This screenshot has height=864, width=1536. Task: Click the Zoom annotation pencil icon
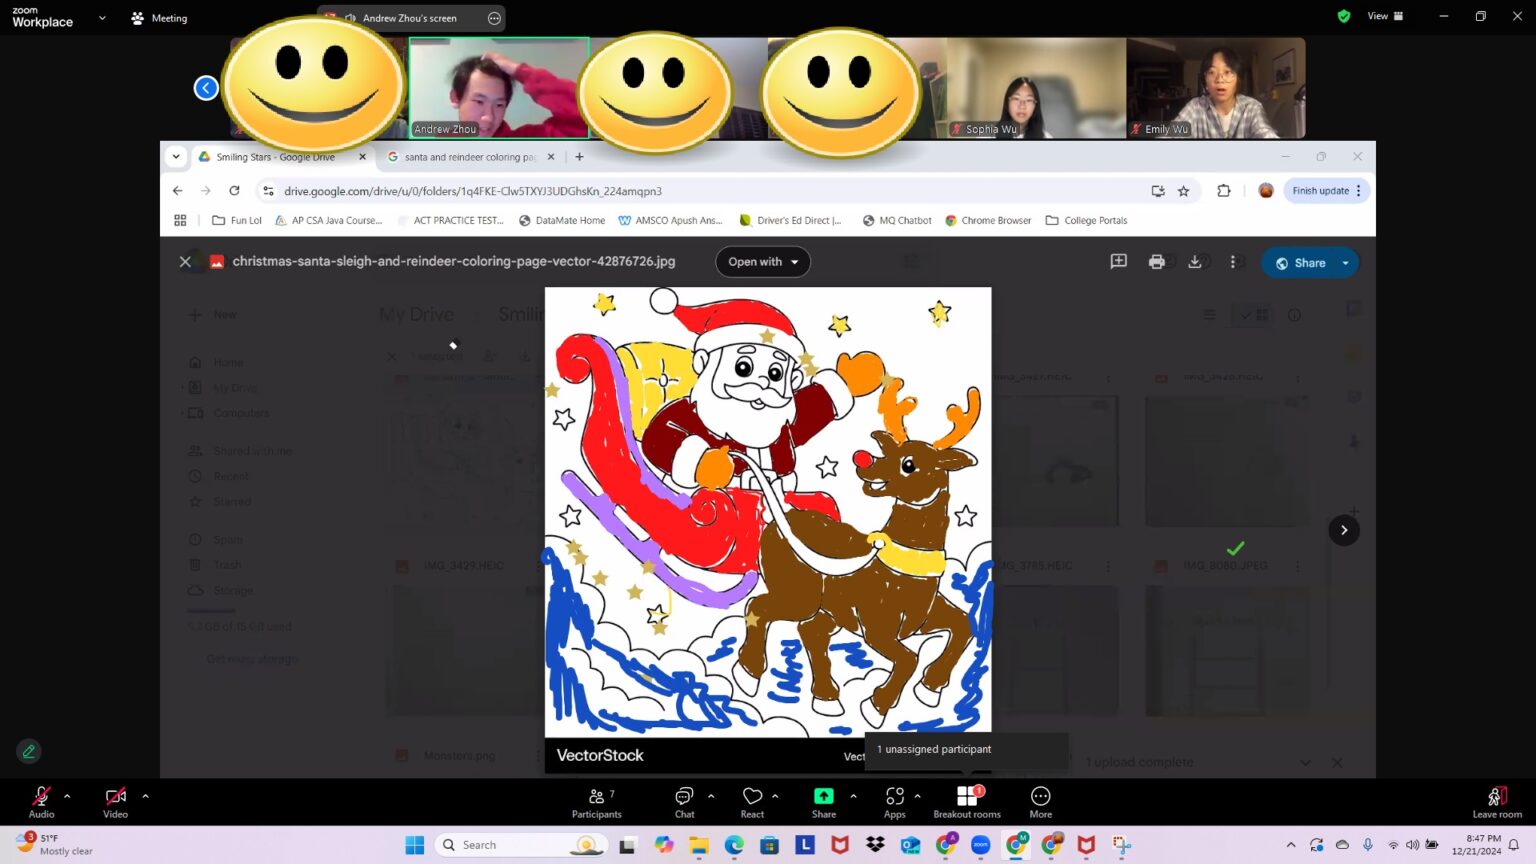tap(29, 751)
